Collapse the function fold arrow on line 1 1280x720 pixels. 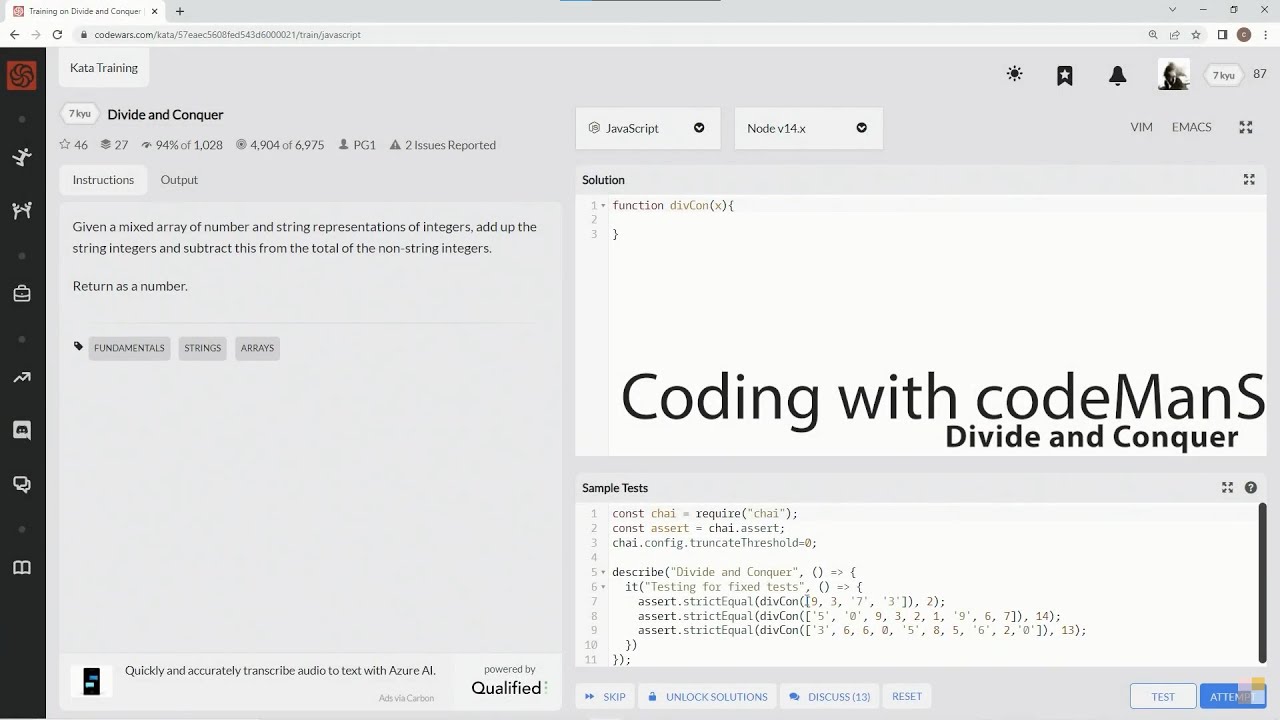click(603, 205)
